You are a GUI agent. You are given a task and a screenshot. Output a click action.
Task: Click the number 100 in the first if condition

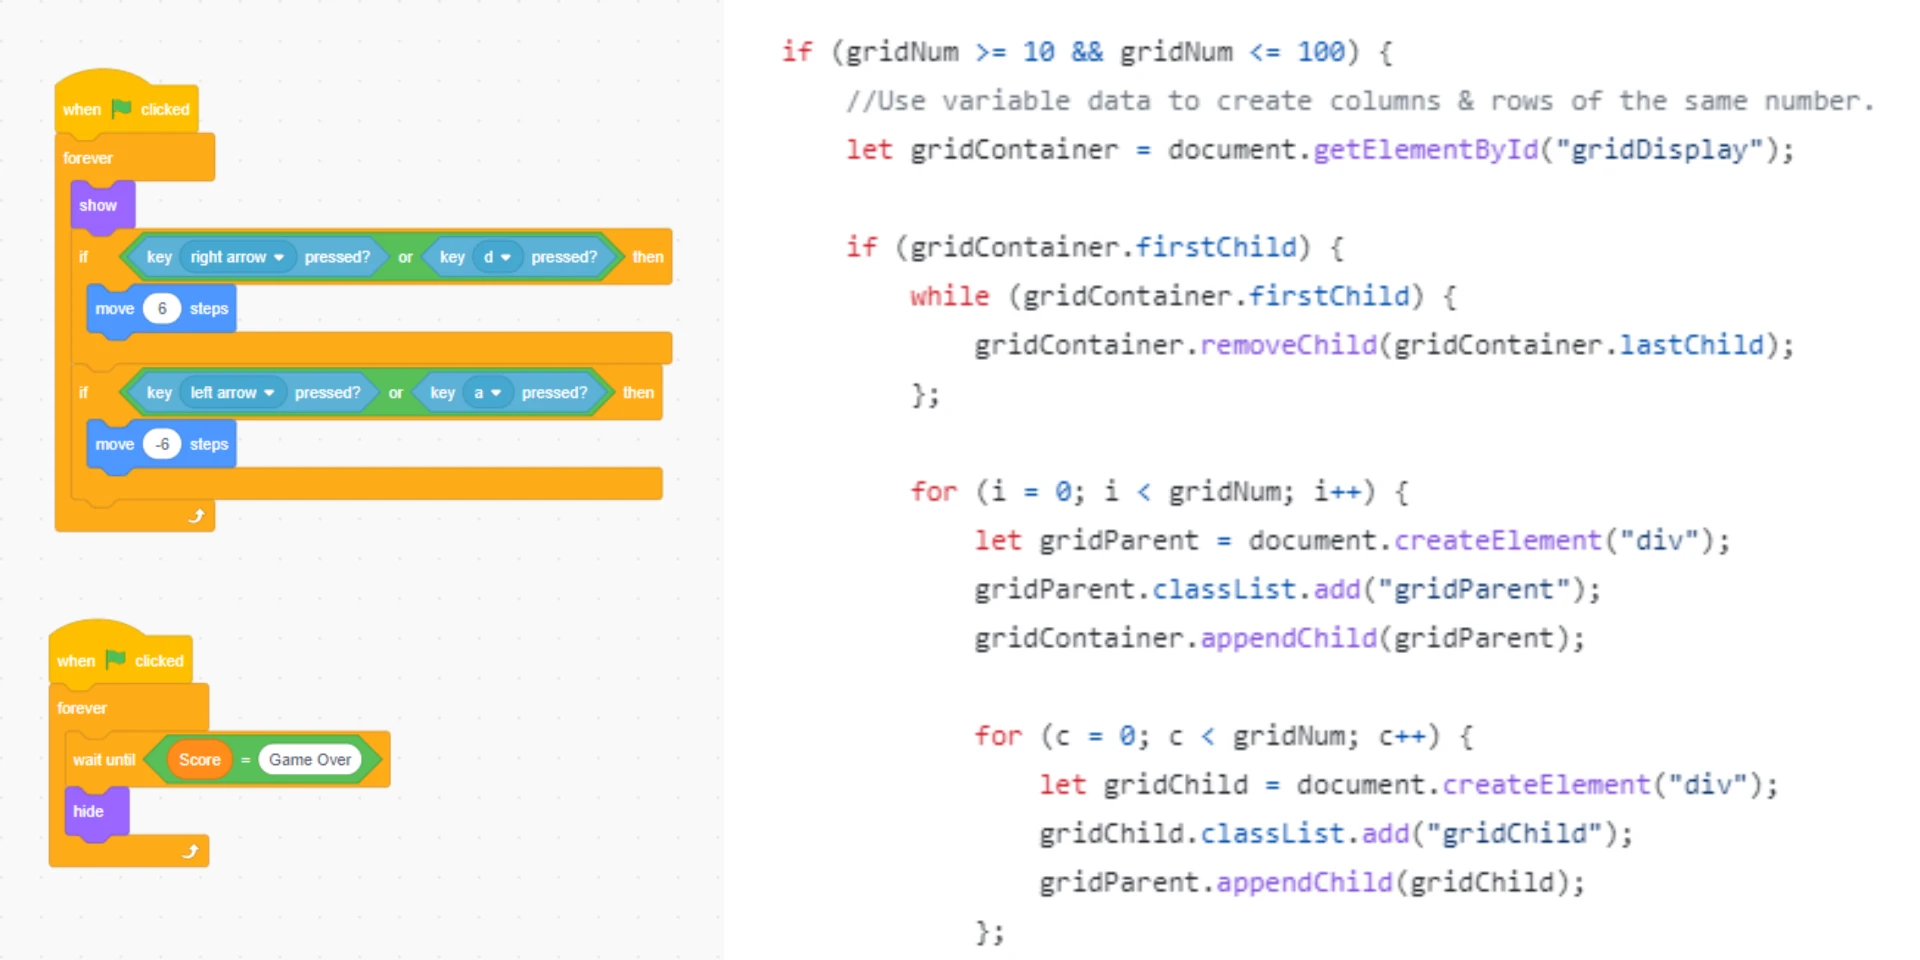1321,52
